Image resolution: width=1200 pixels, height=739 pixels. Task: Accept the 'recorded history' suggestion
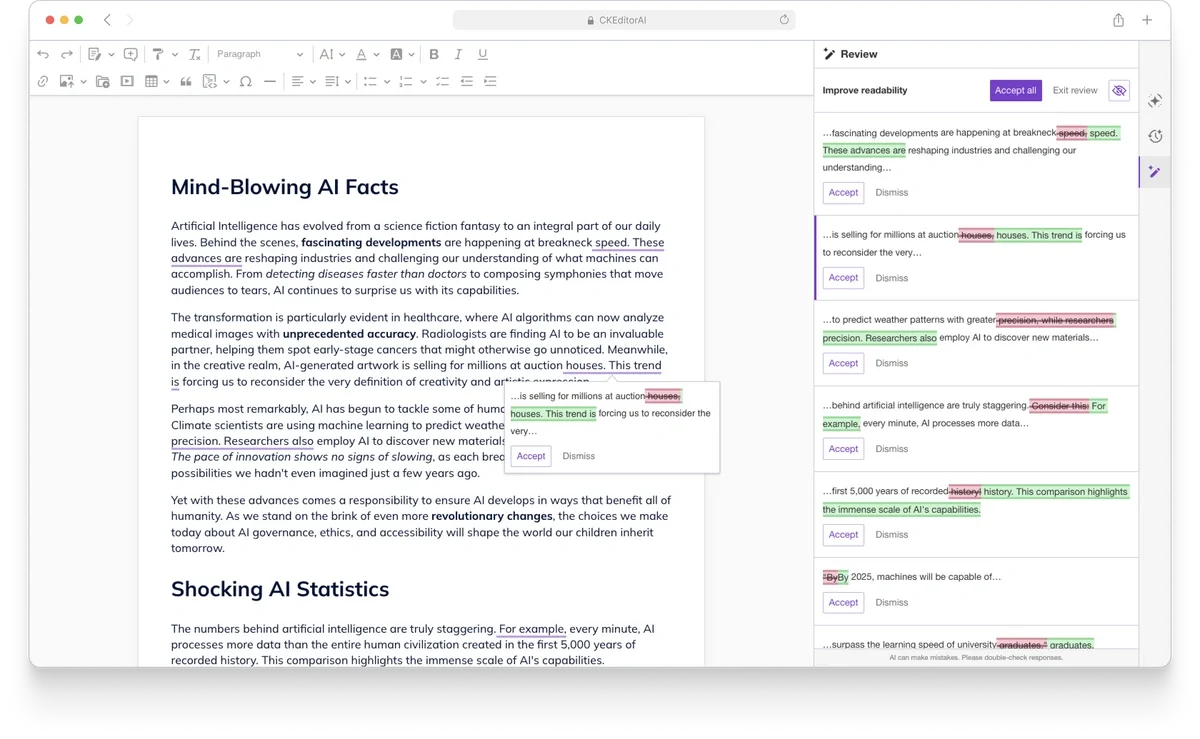[843, 534]
